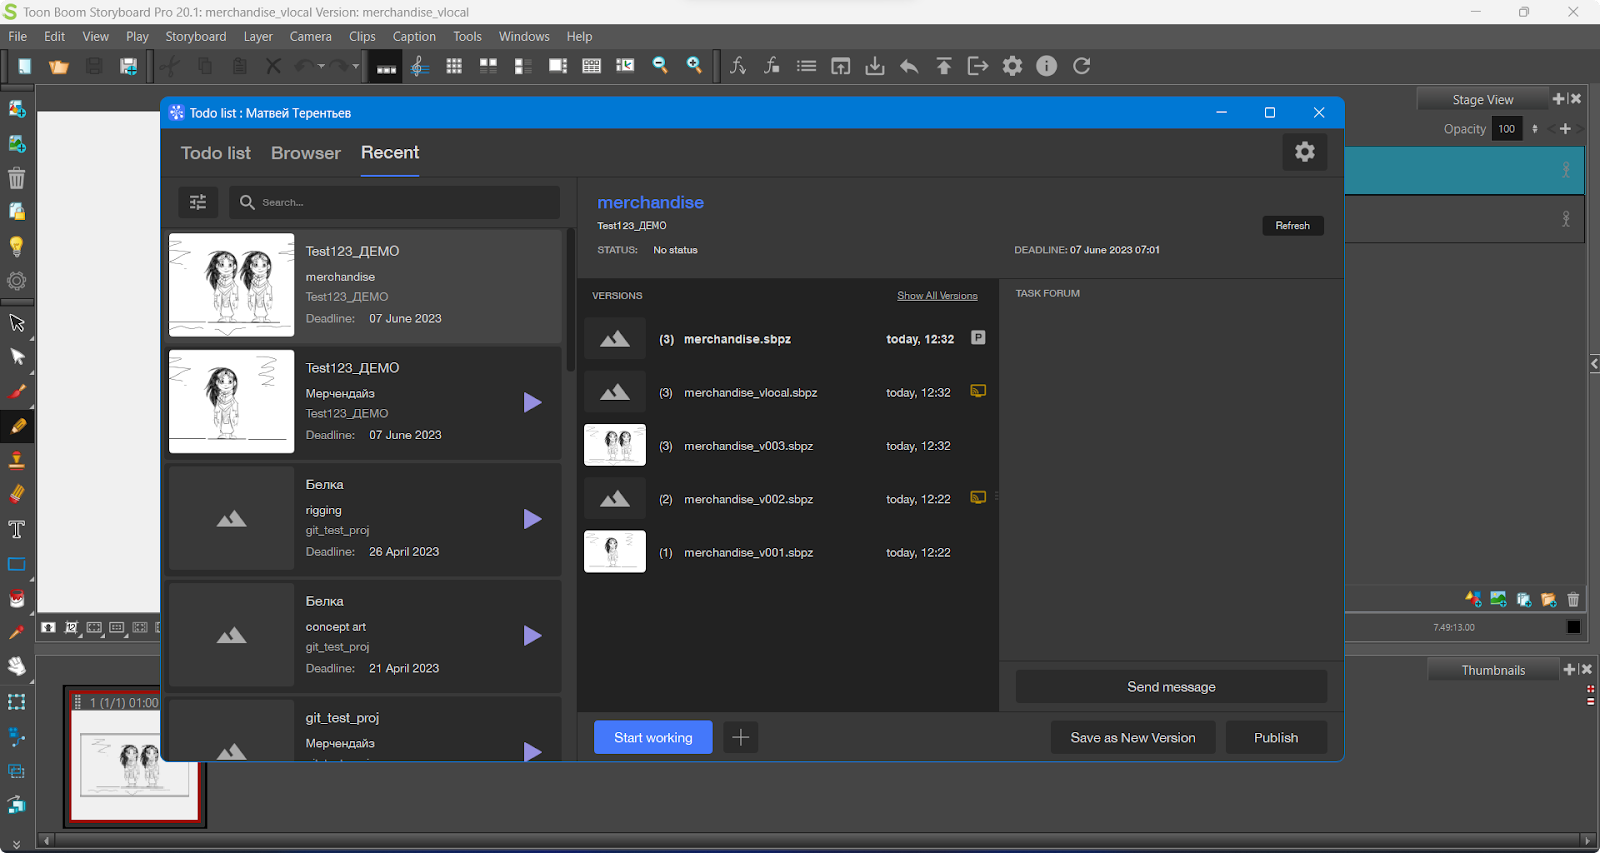Viewport: 1600px width, 853px height.
Task: Select the Test123_ДЕМО merchandise task thumbnail
Action: click(231, 285)
